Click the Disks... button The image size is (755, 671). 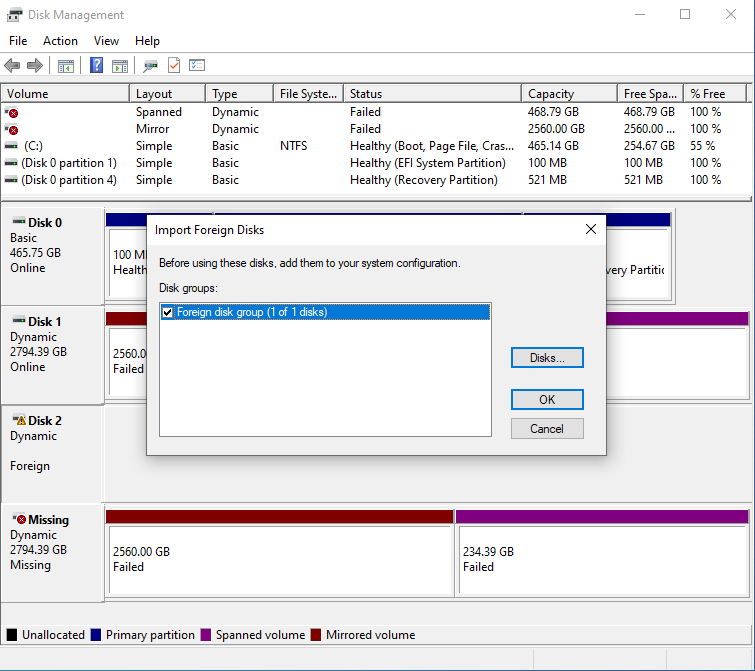tap(547, 358)
